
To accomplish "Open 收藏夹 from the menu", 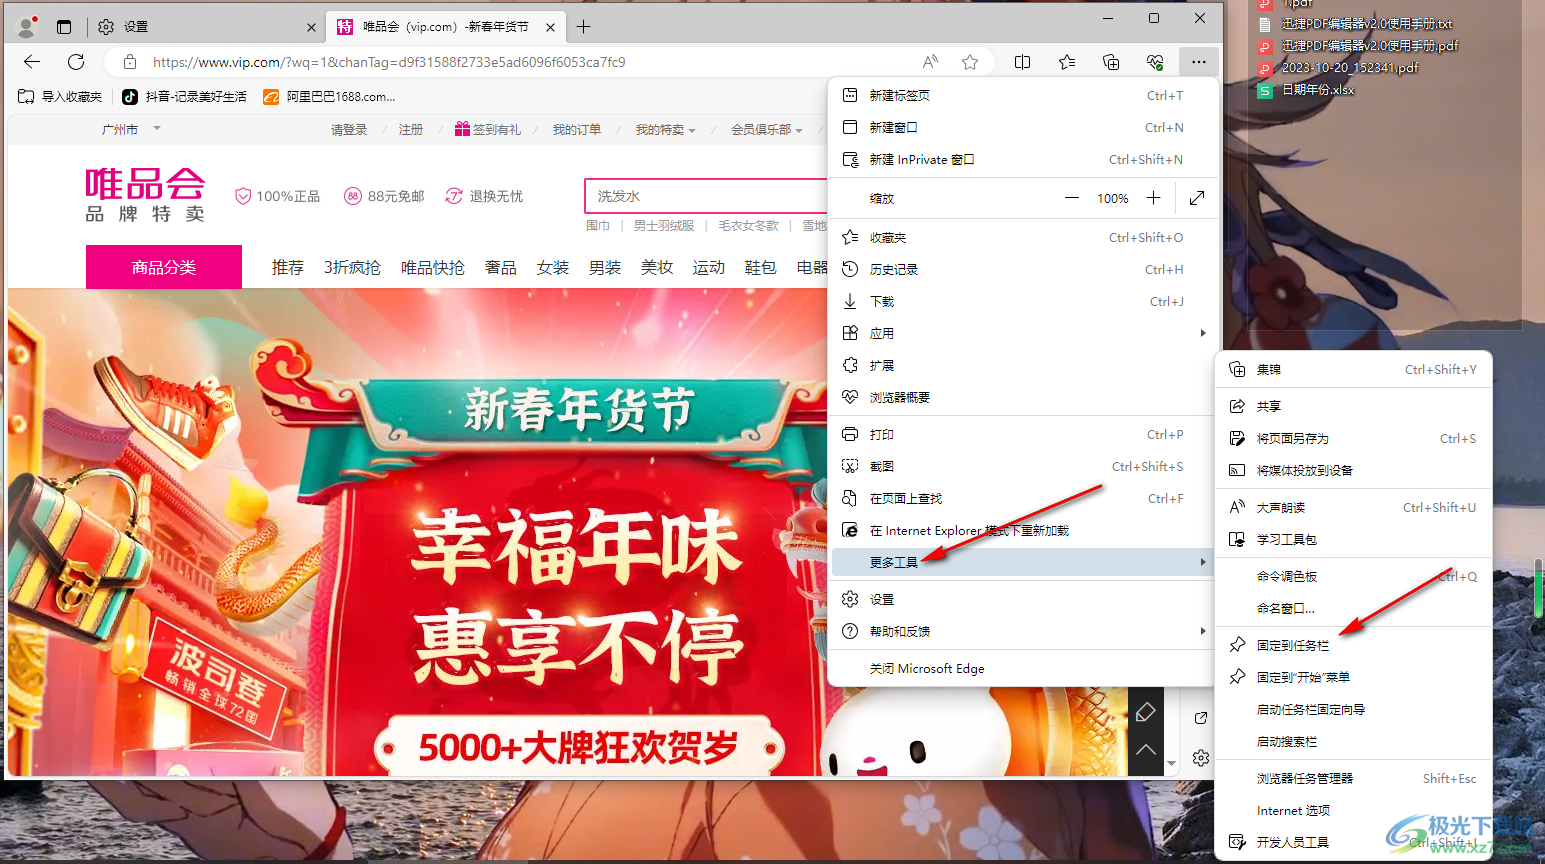I will pyautogui.click(x=1023, y=237).
